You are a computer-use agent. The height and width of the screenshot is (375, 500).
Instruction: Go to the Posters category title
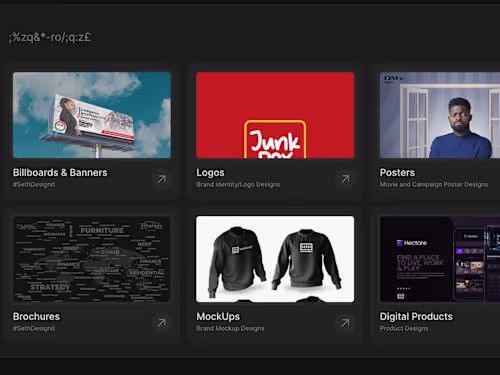click(x=397, y=173)
